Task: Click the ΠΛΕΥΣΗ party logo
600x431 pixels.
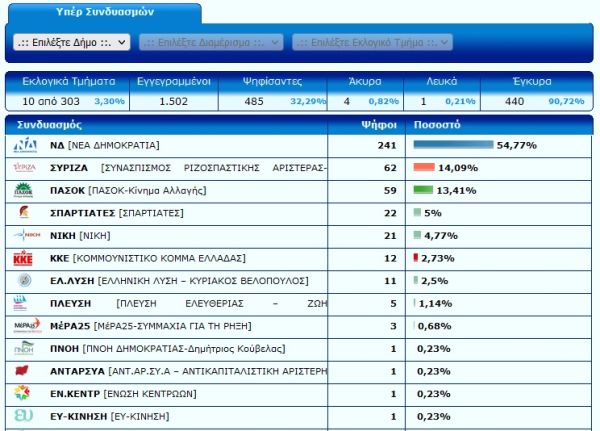Action: [x=20, y=303]
